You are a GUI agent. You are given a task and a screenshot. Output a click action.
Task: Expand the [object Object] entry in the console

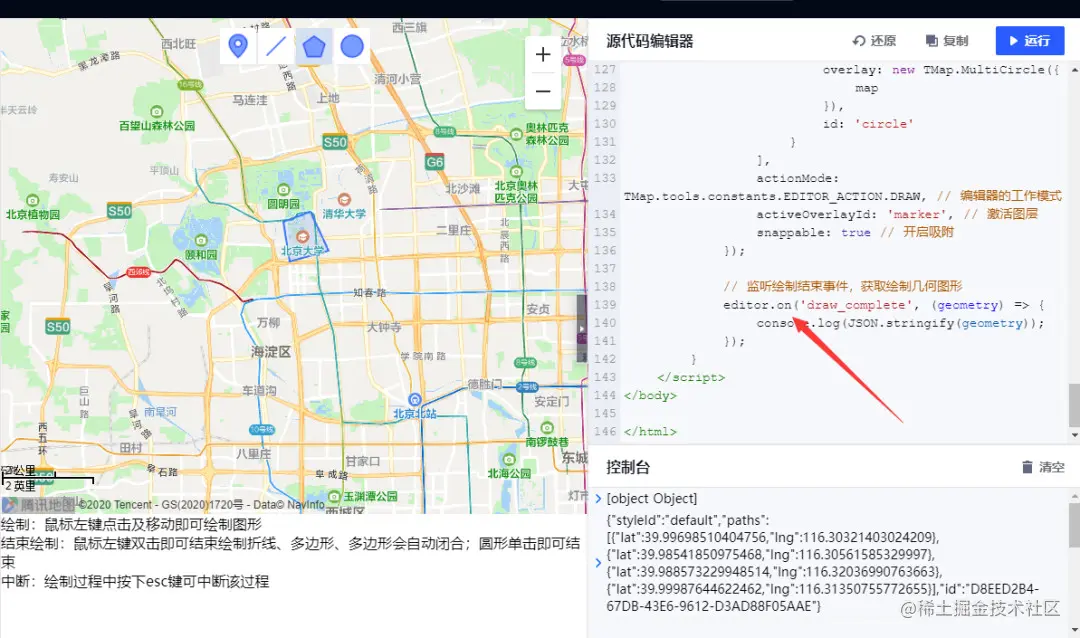[599, 498]
